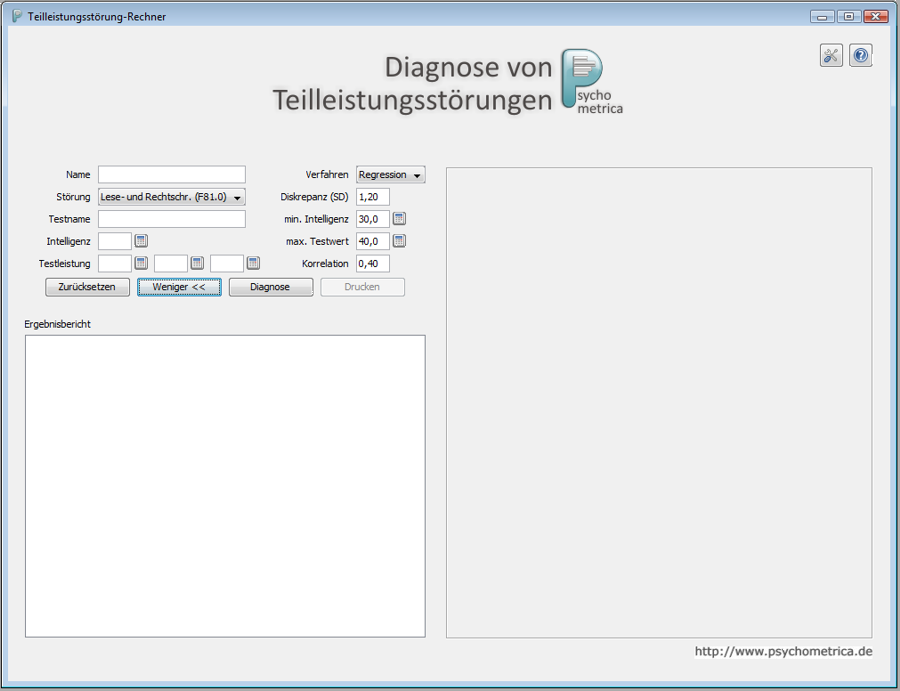Click the Korrelation value field
900x691 pixels.
click(x=372, y=263)
